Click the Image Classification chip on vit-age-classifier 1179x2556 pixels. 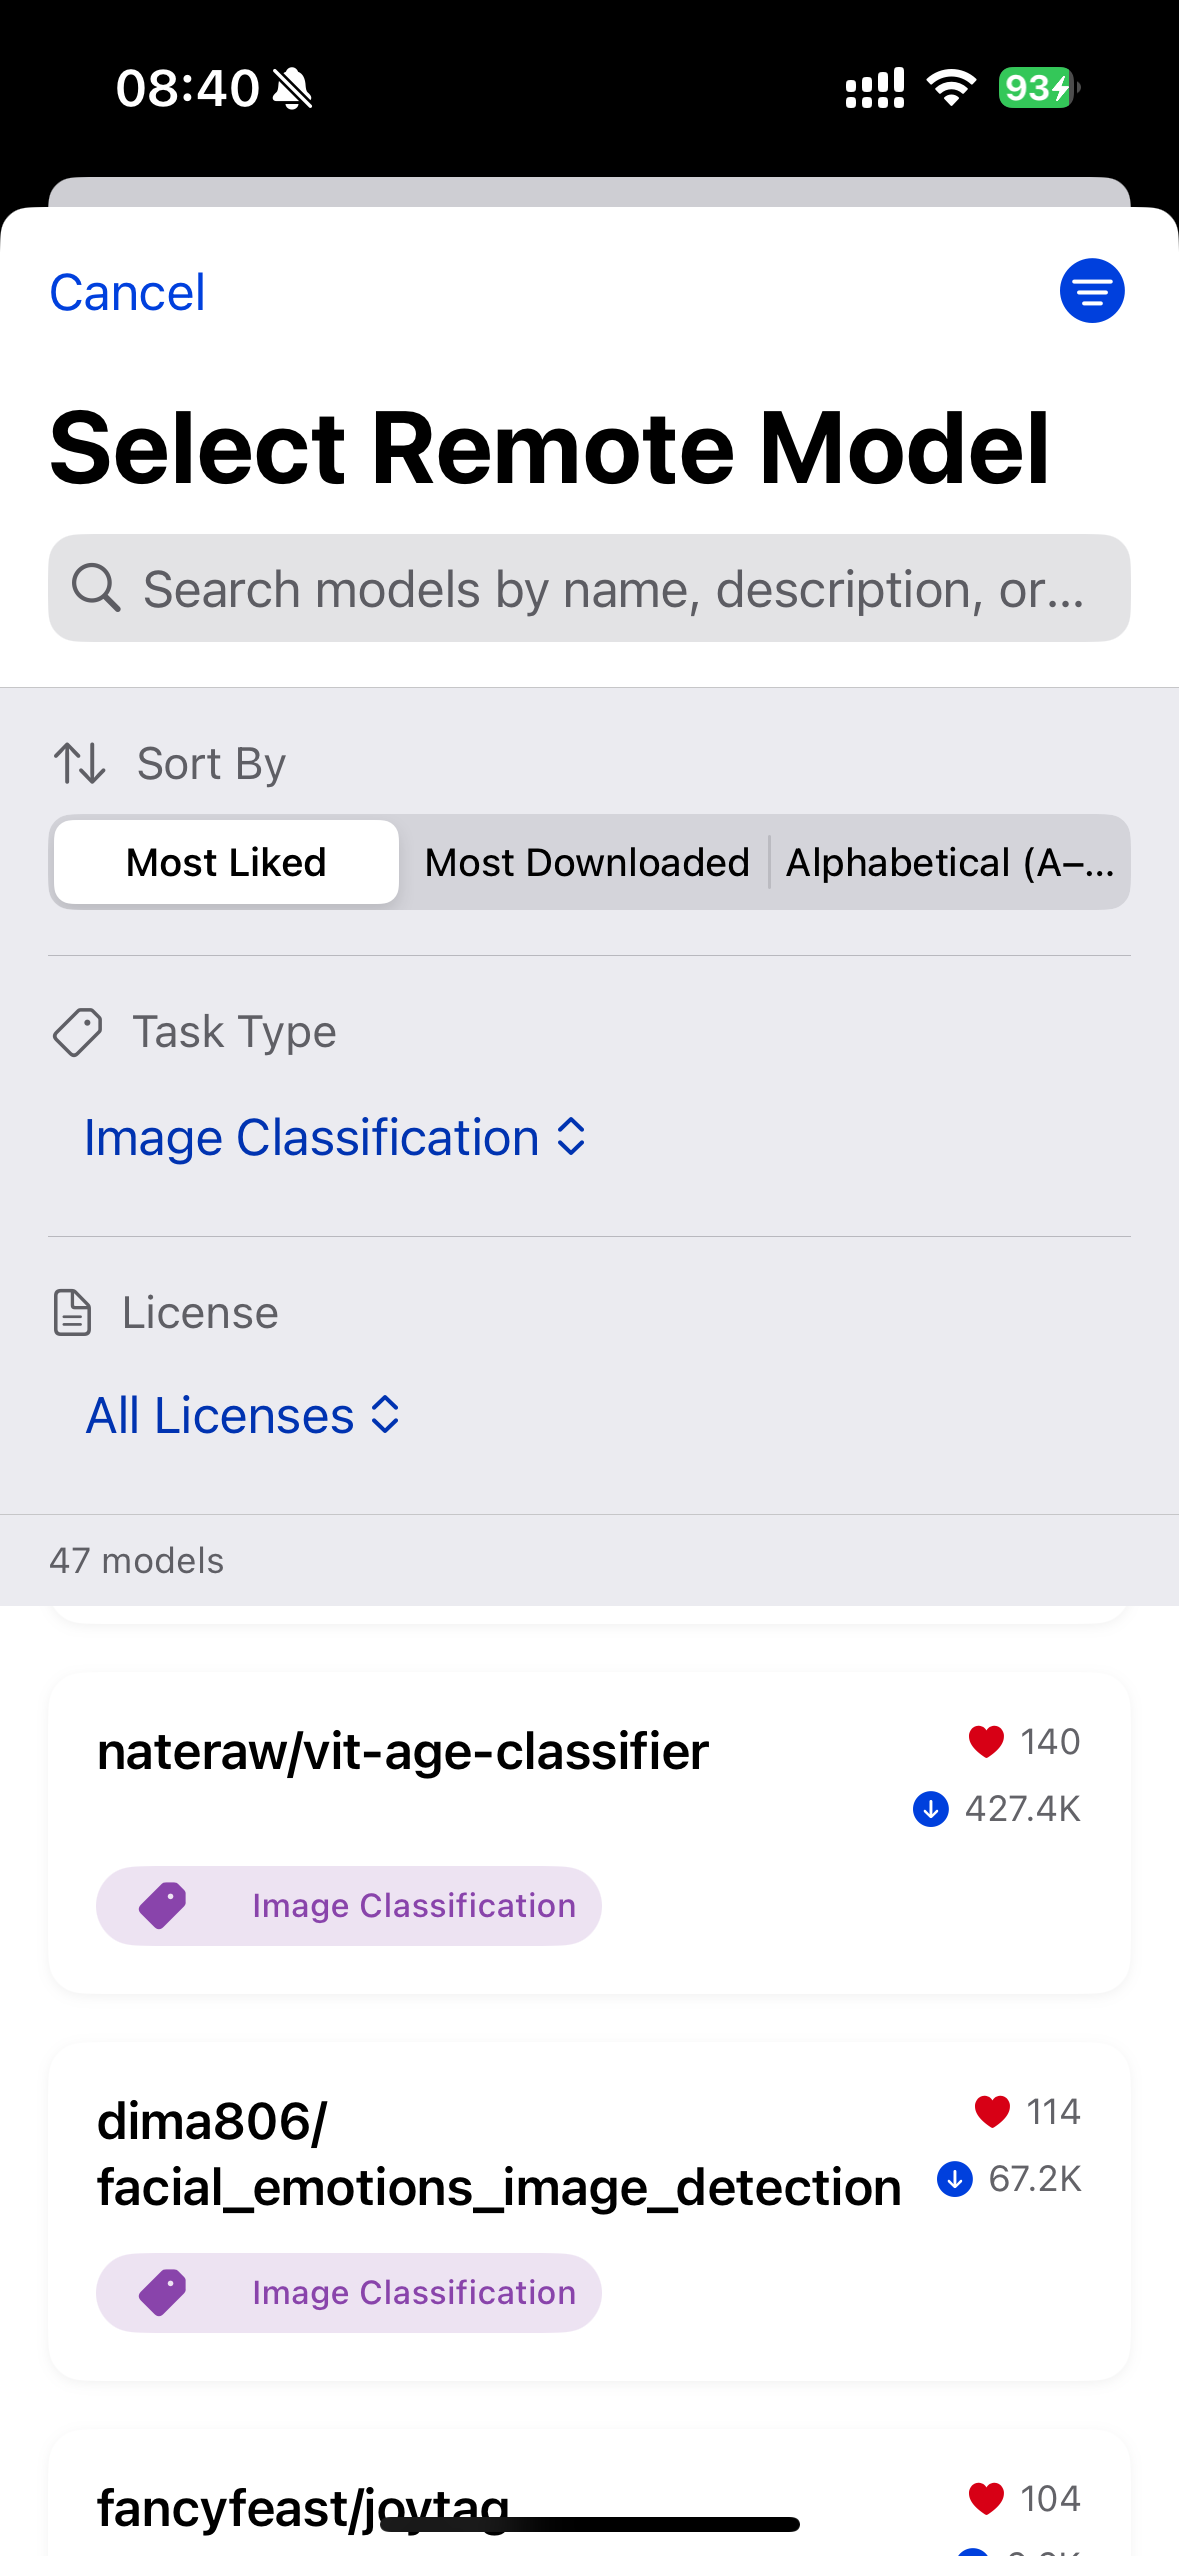(348, 1905)
